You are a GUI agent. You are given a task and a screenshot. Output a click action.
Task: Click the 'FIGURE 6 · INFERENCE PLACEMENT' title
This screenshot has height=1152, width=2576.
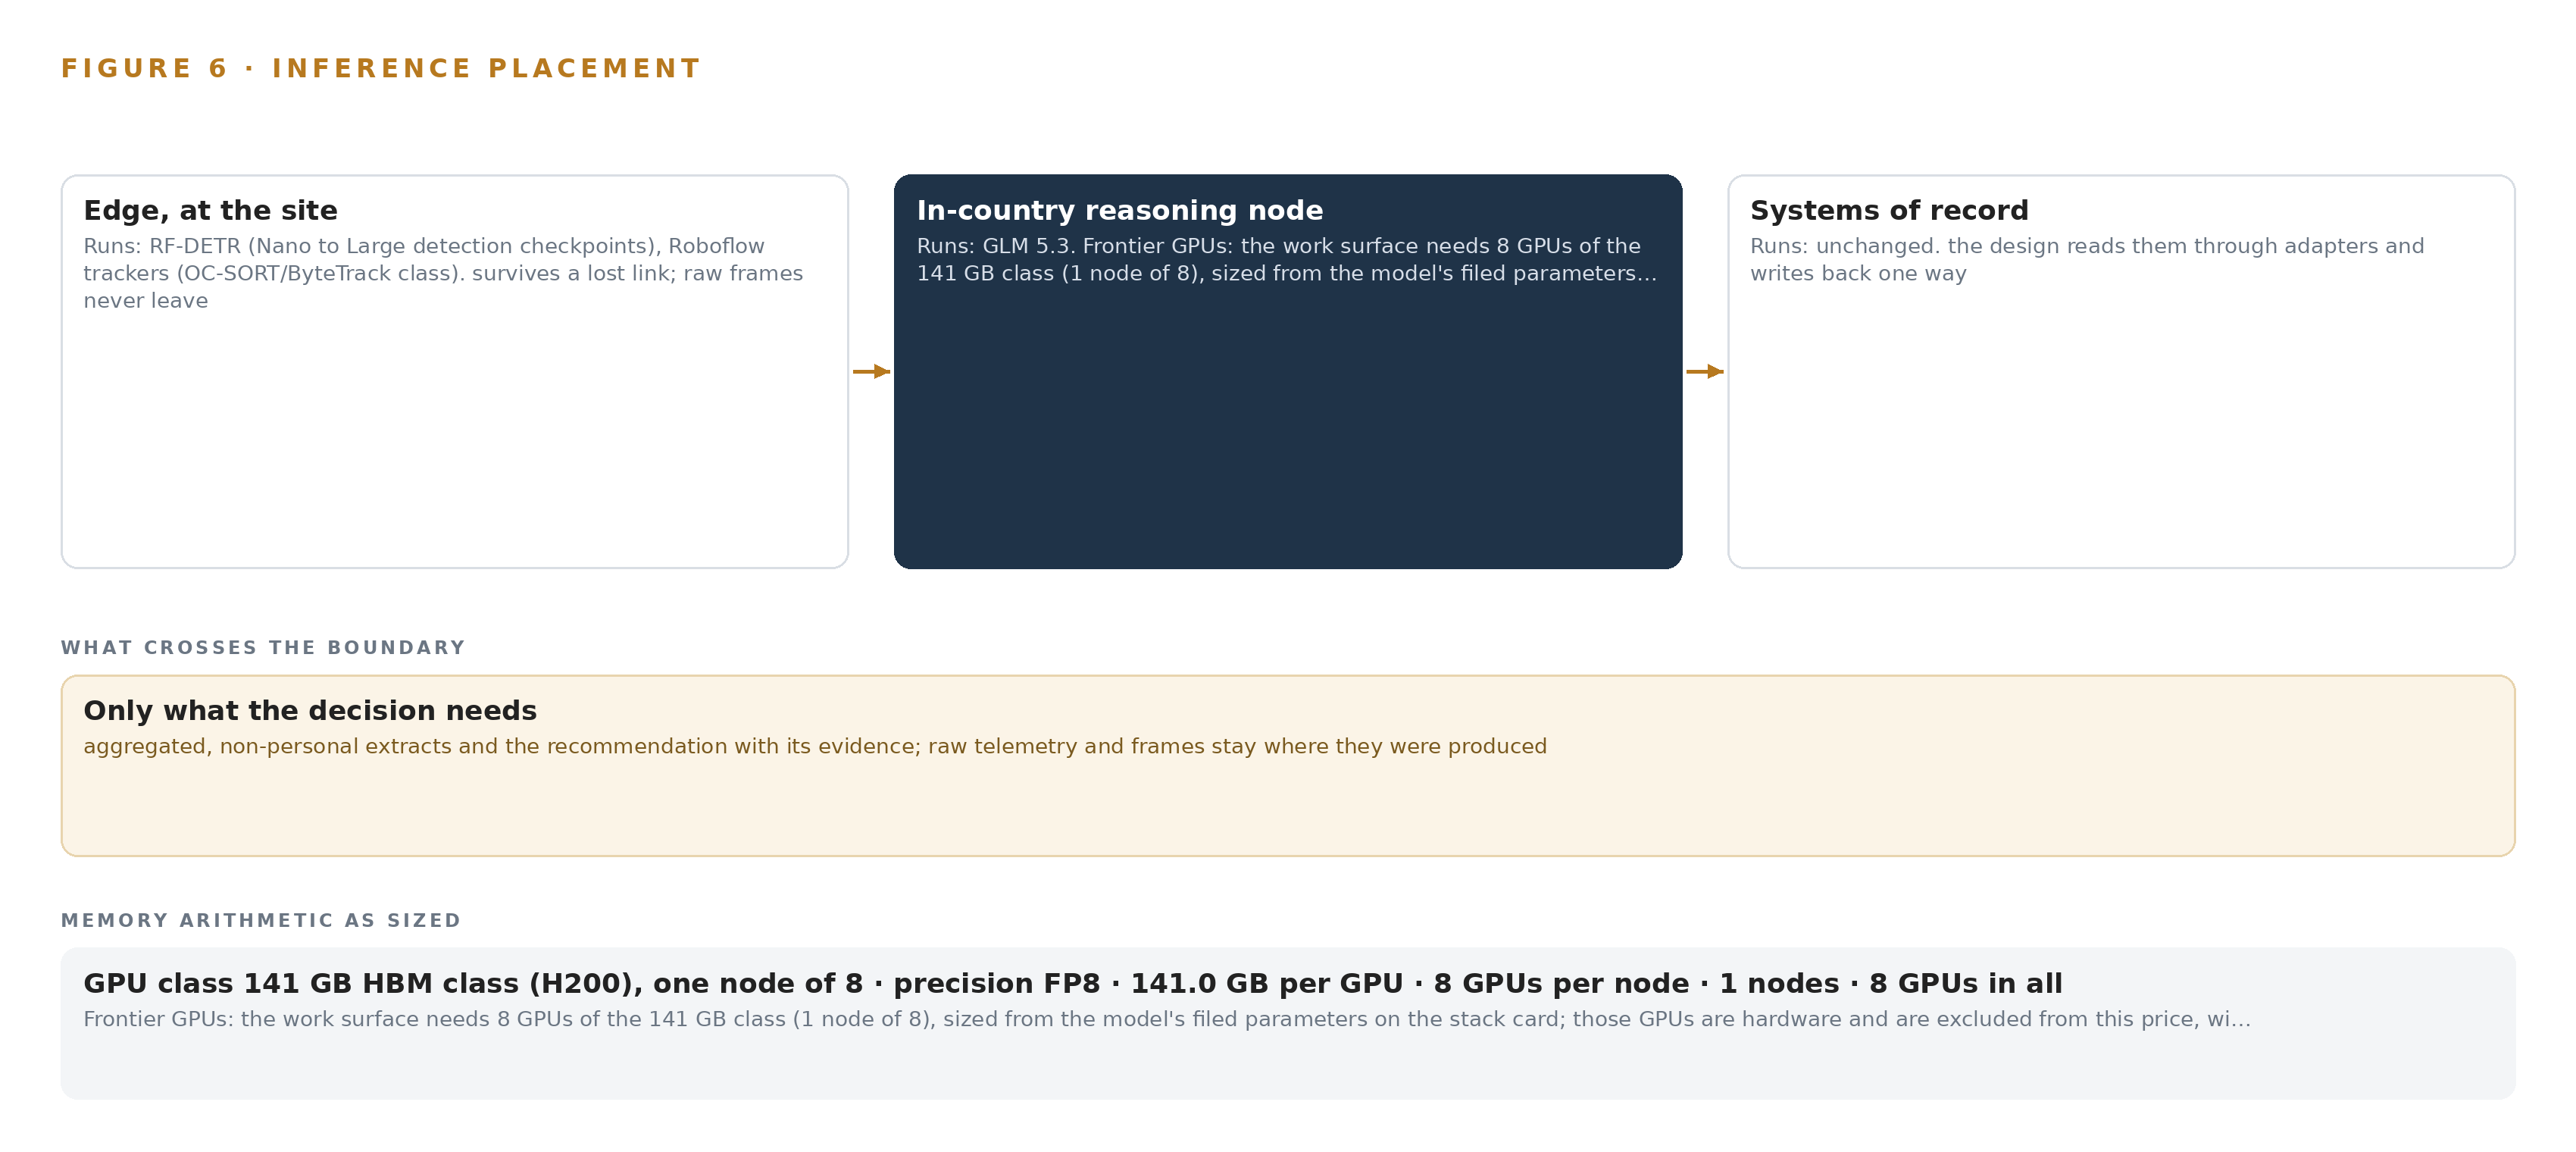pyautogui.click(x=380, y=68)
